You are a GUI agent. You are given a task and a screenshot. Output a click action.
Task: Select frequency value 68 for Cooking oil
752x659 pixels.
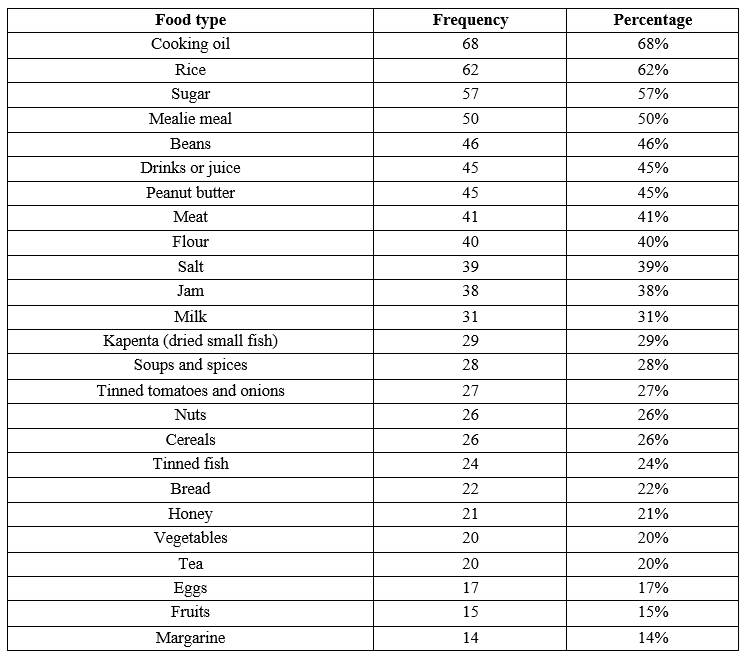(x=470, y=45)
